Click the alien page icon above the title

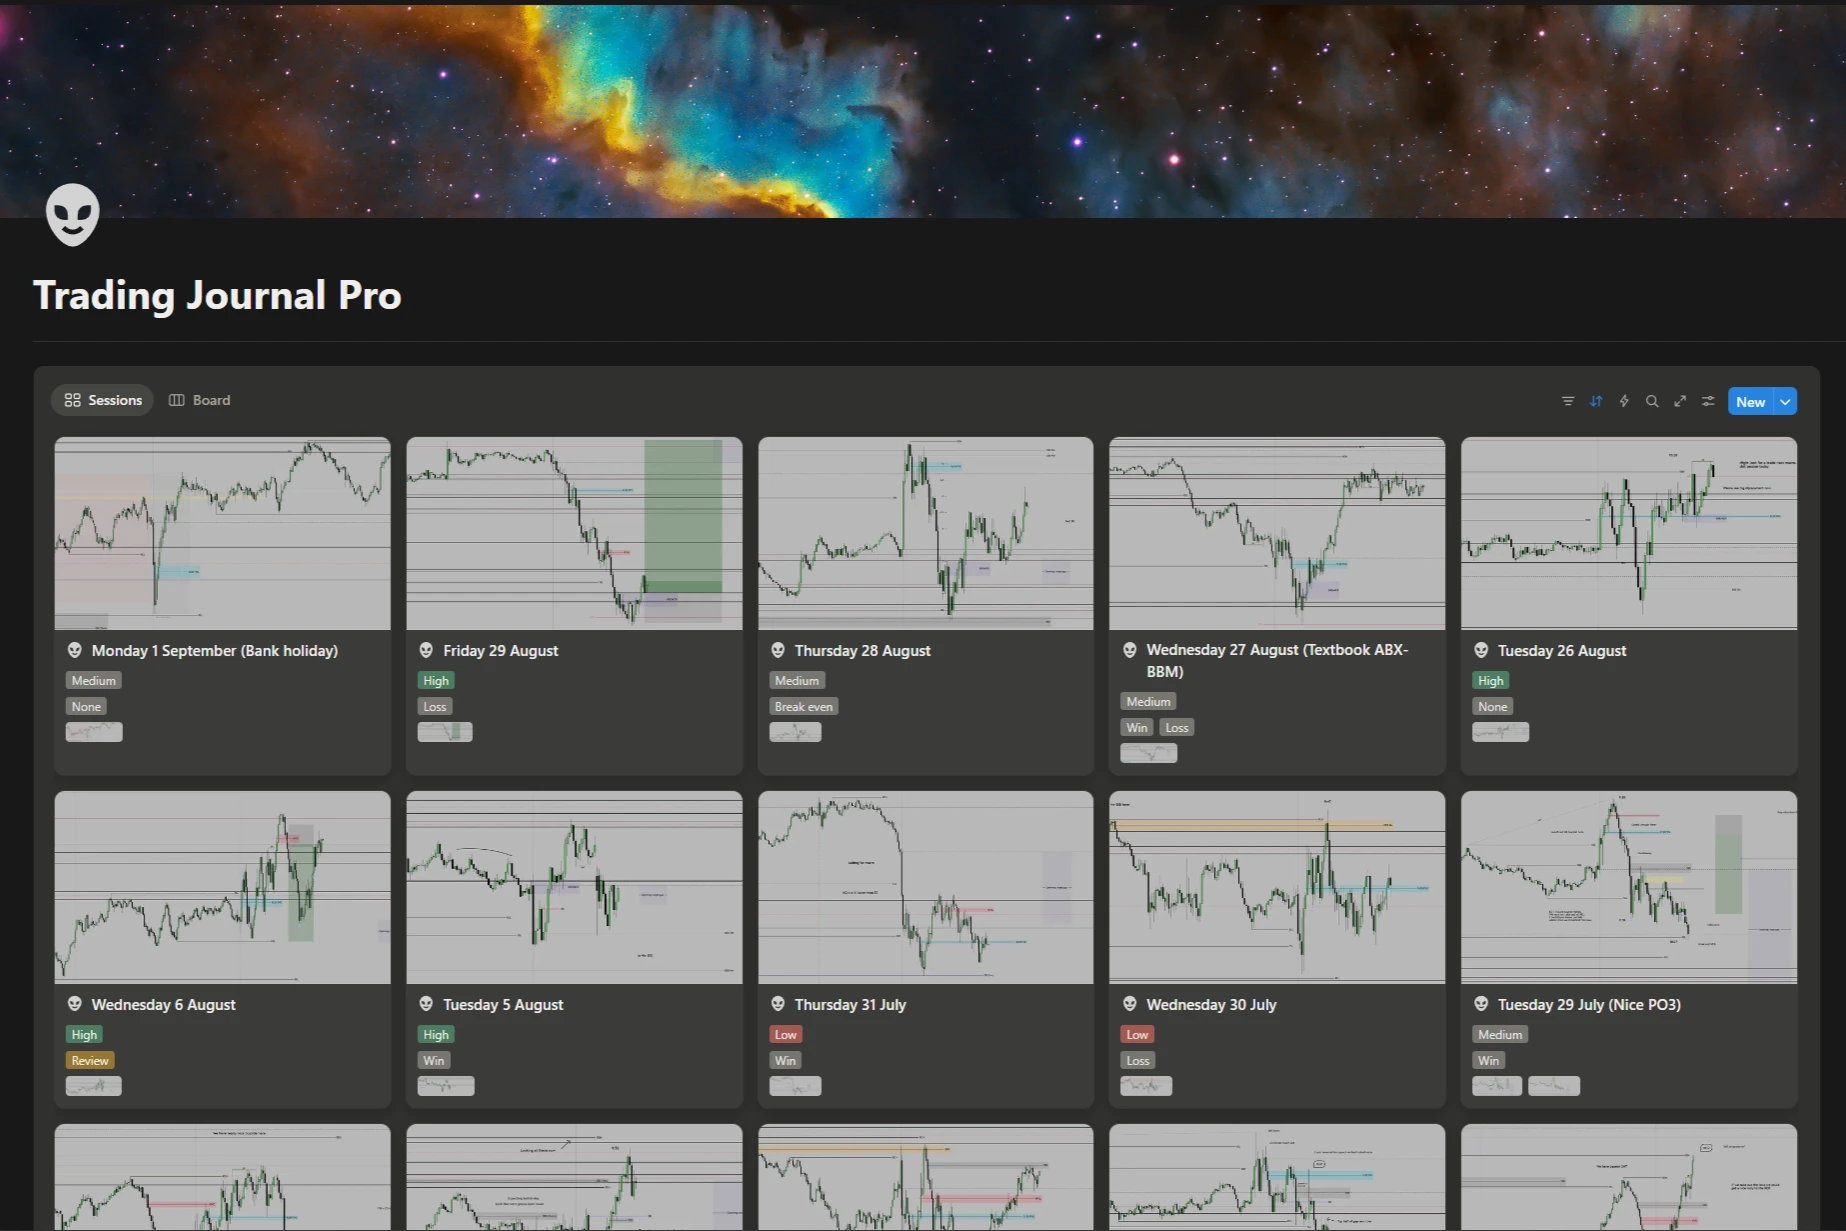tap(72, 214)
